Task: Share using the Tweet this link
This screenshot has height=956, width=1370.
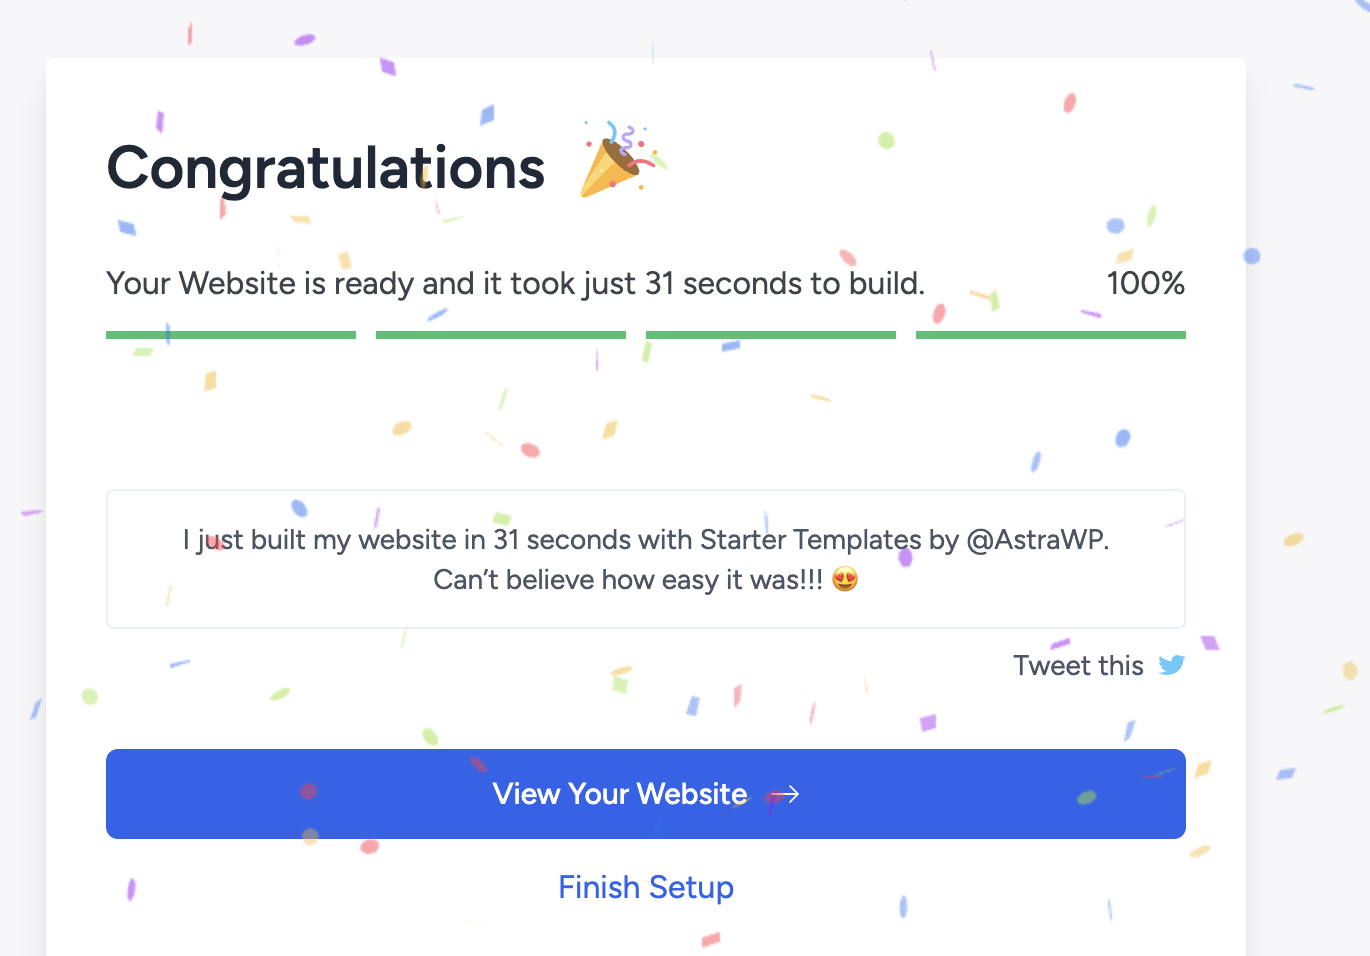Action: [x=1078, y=666]
